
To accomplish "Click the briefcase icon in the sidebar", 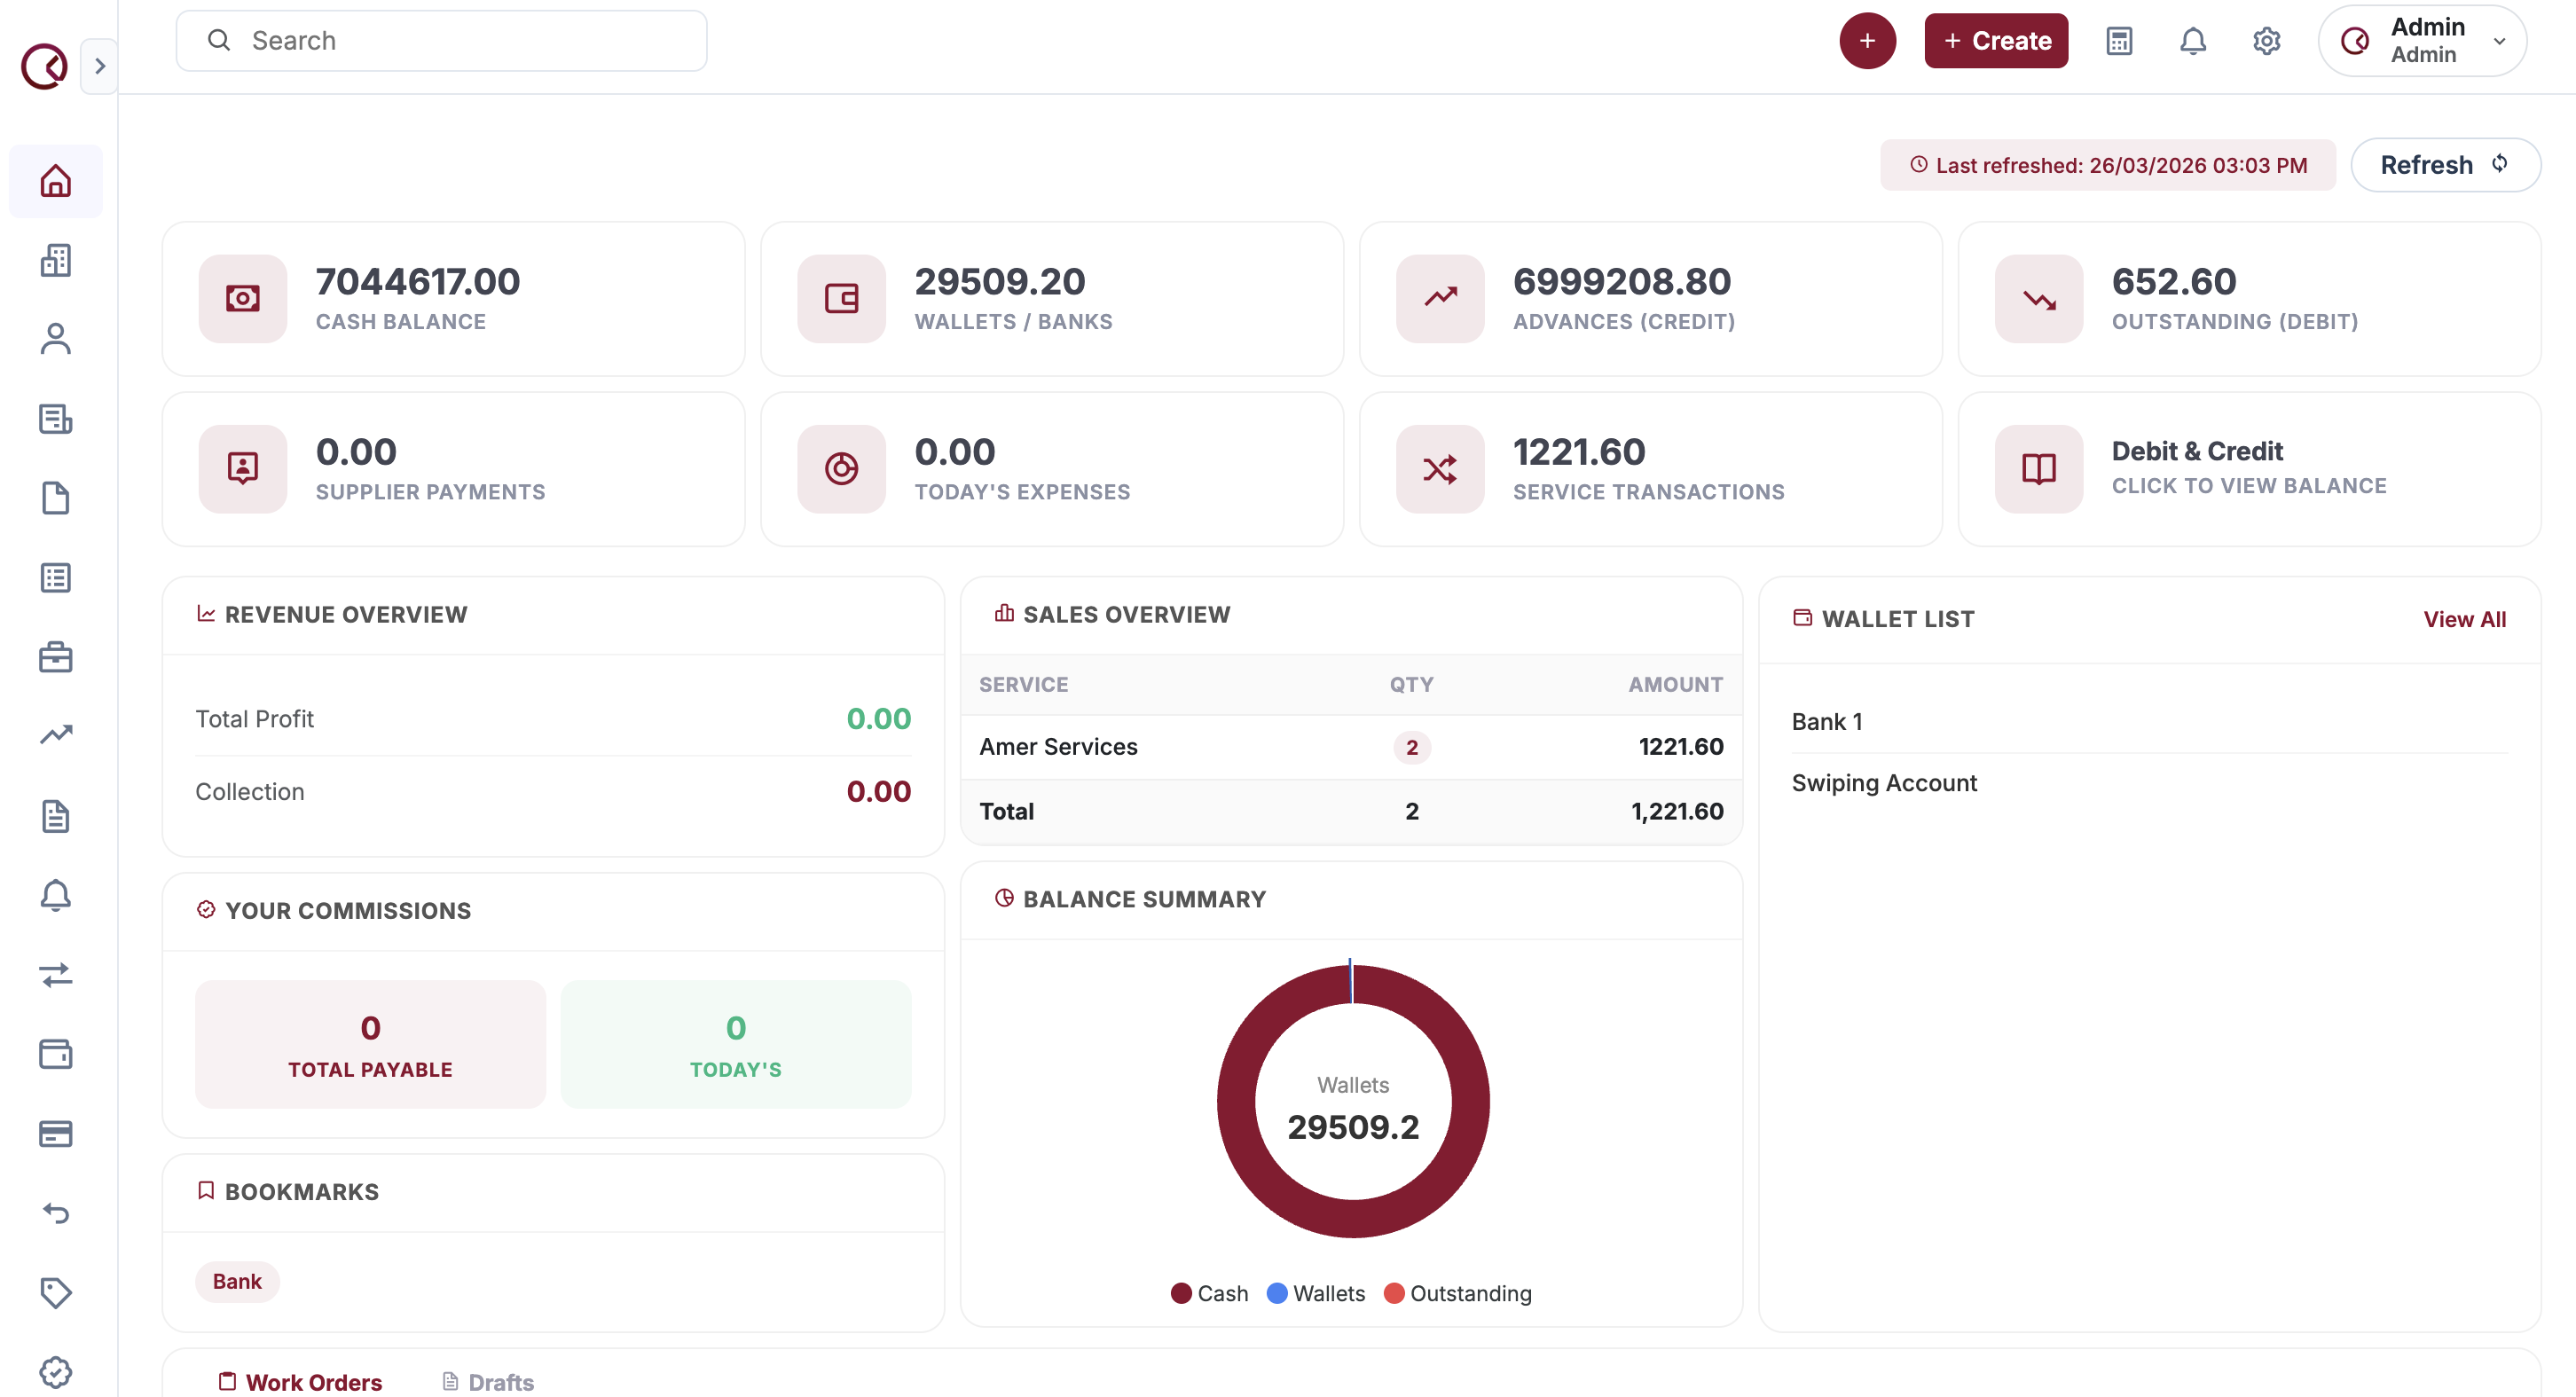I will [55, 657].
